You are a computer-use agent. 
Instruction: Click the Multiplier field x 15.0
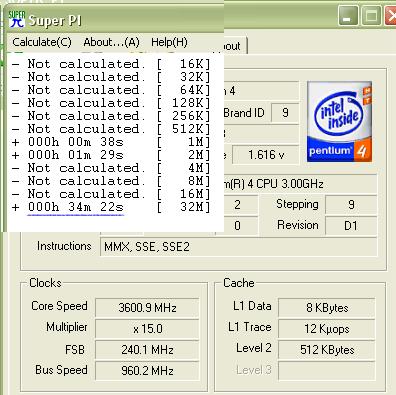tap(147, 329)
